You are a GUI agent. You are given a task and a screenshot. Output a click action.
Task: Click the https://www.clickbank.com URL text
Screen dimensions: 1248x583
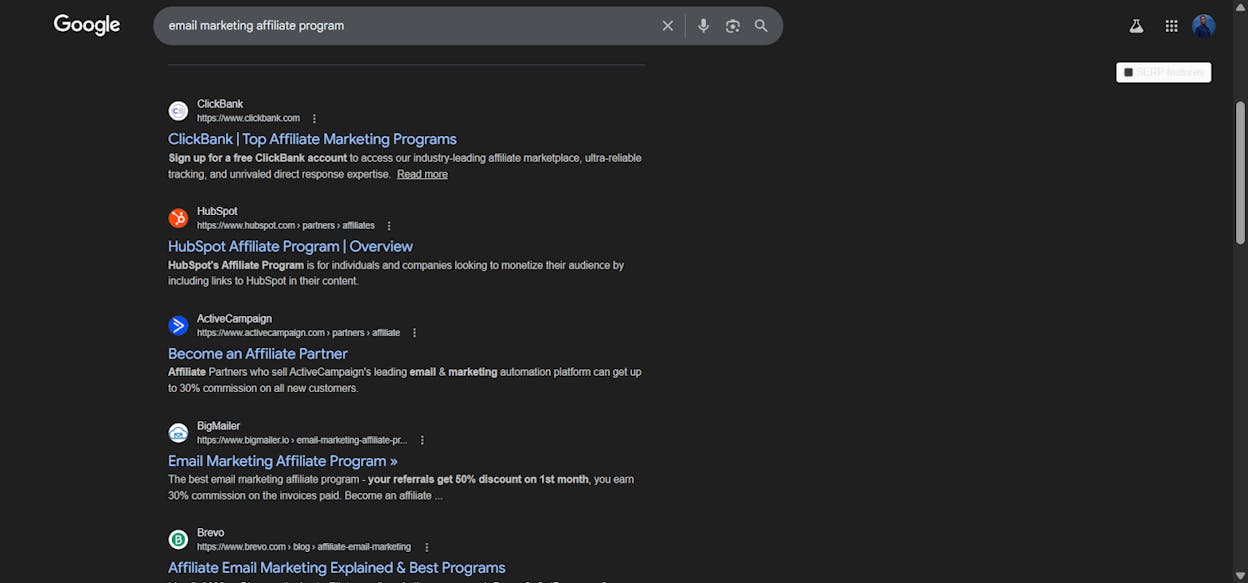coord(248,118)
